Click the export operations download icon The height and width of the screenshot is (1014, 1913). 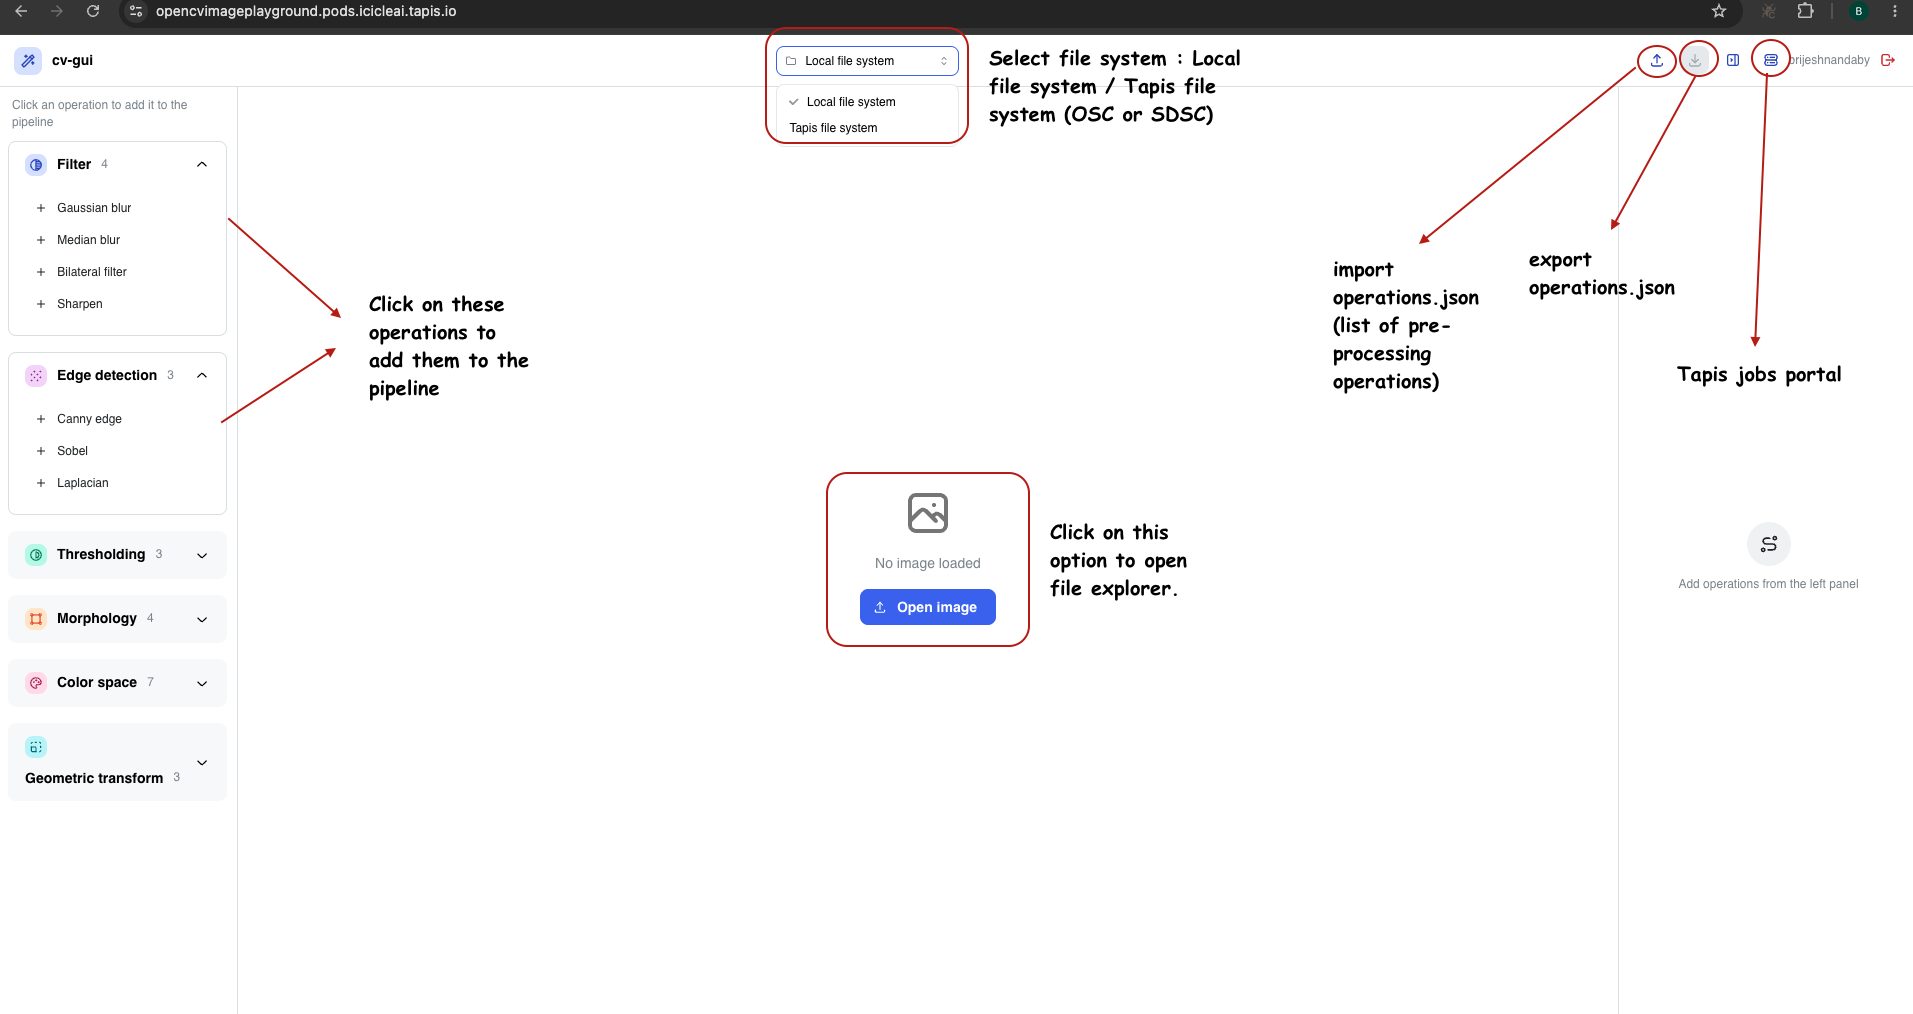coord(1695,60)
